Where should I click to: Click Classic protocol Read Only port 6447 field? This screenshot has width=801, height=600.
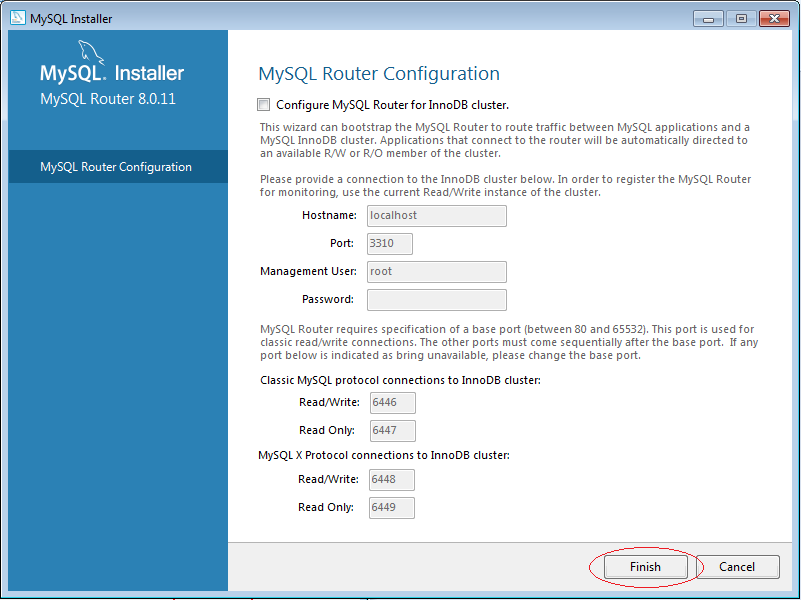pos(392,430)
